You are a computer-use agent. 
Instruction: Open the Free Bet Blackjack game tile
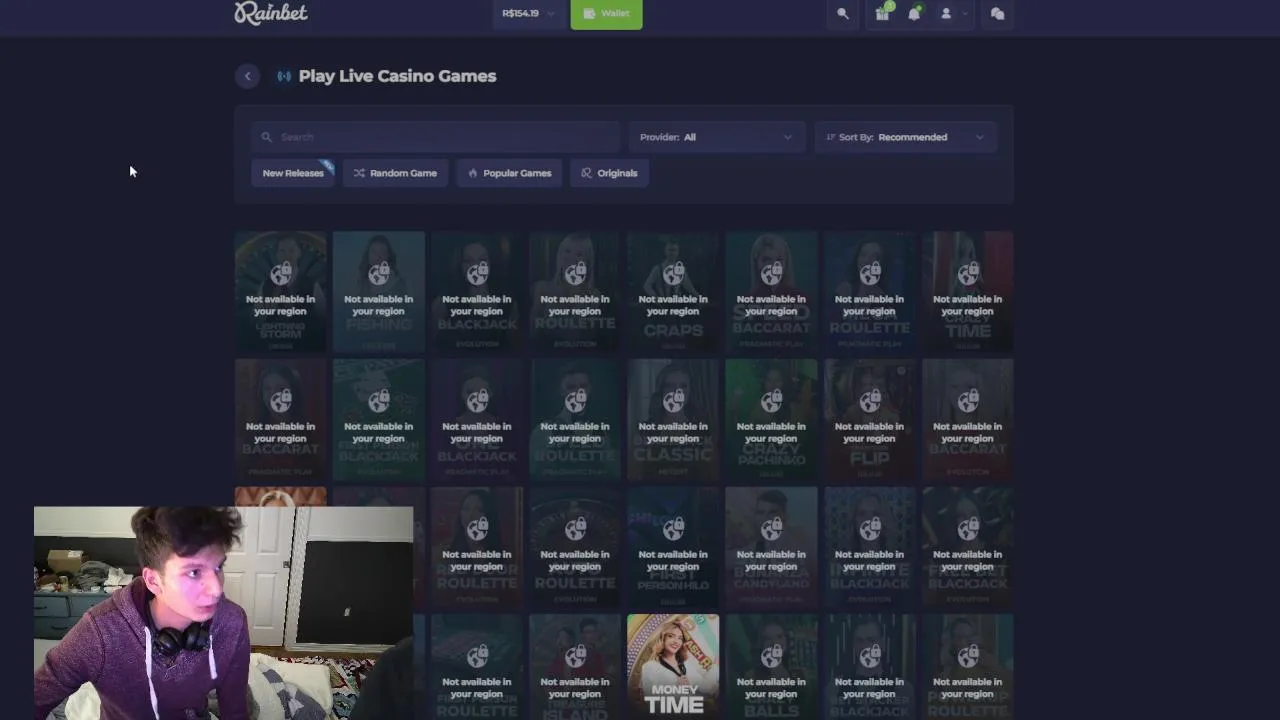click(x=967, y=547)
